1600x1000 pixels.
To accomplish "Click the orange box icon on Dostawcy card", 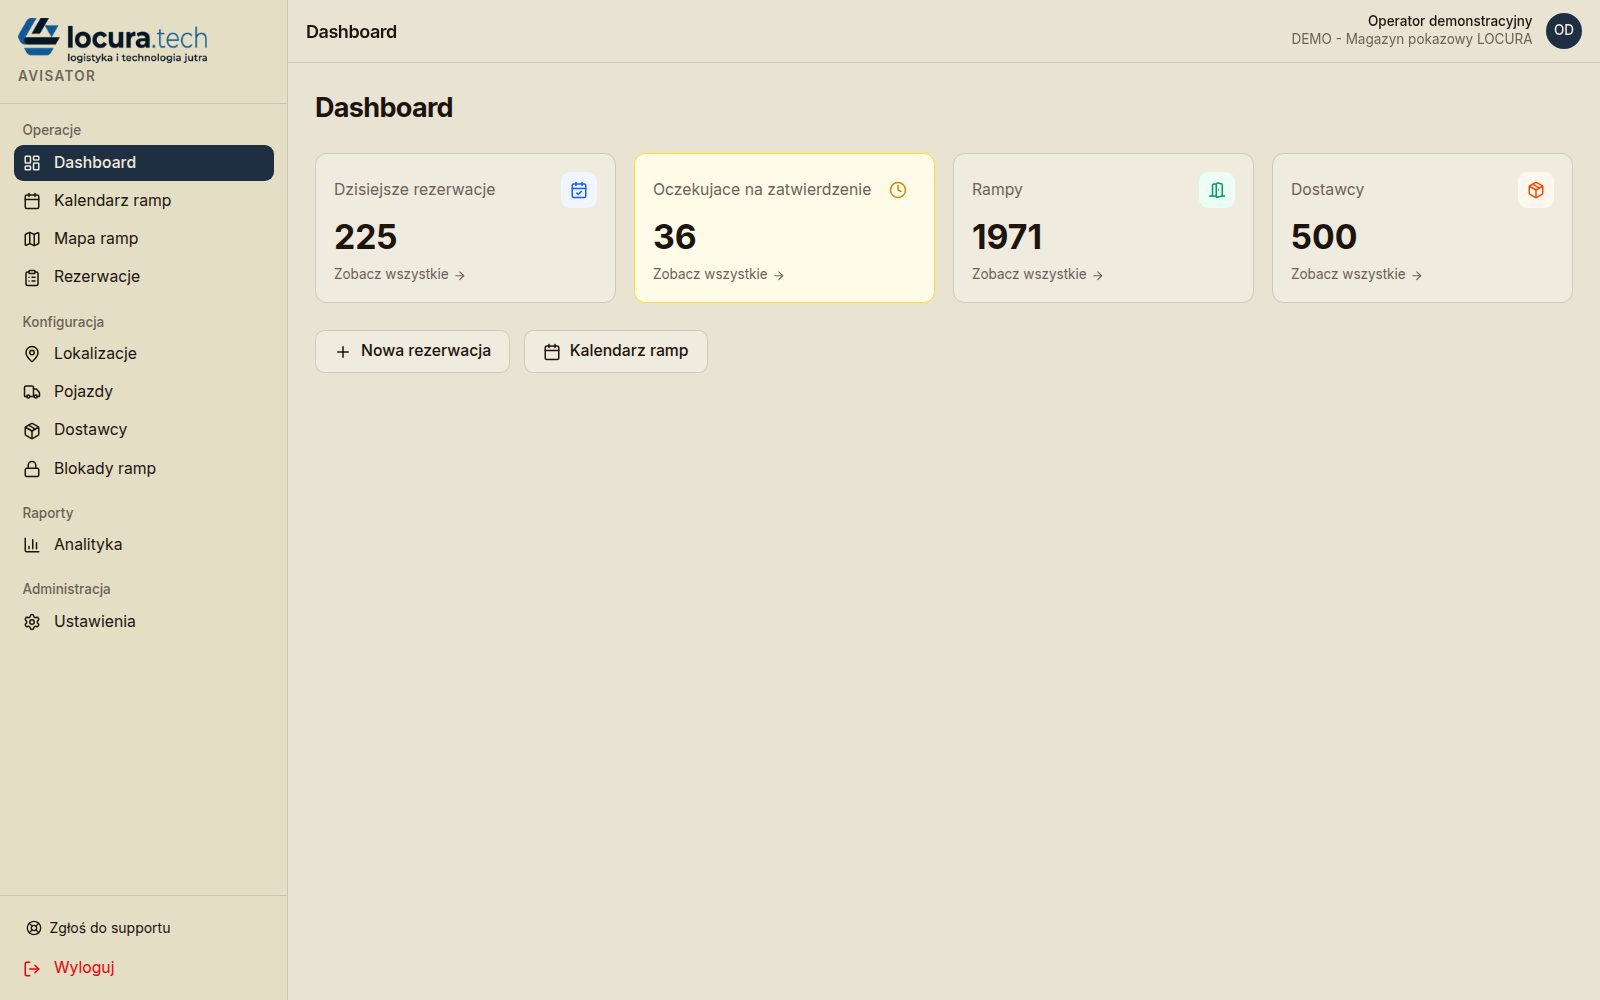I will click(1536, 190).
